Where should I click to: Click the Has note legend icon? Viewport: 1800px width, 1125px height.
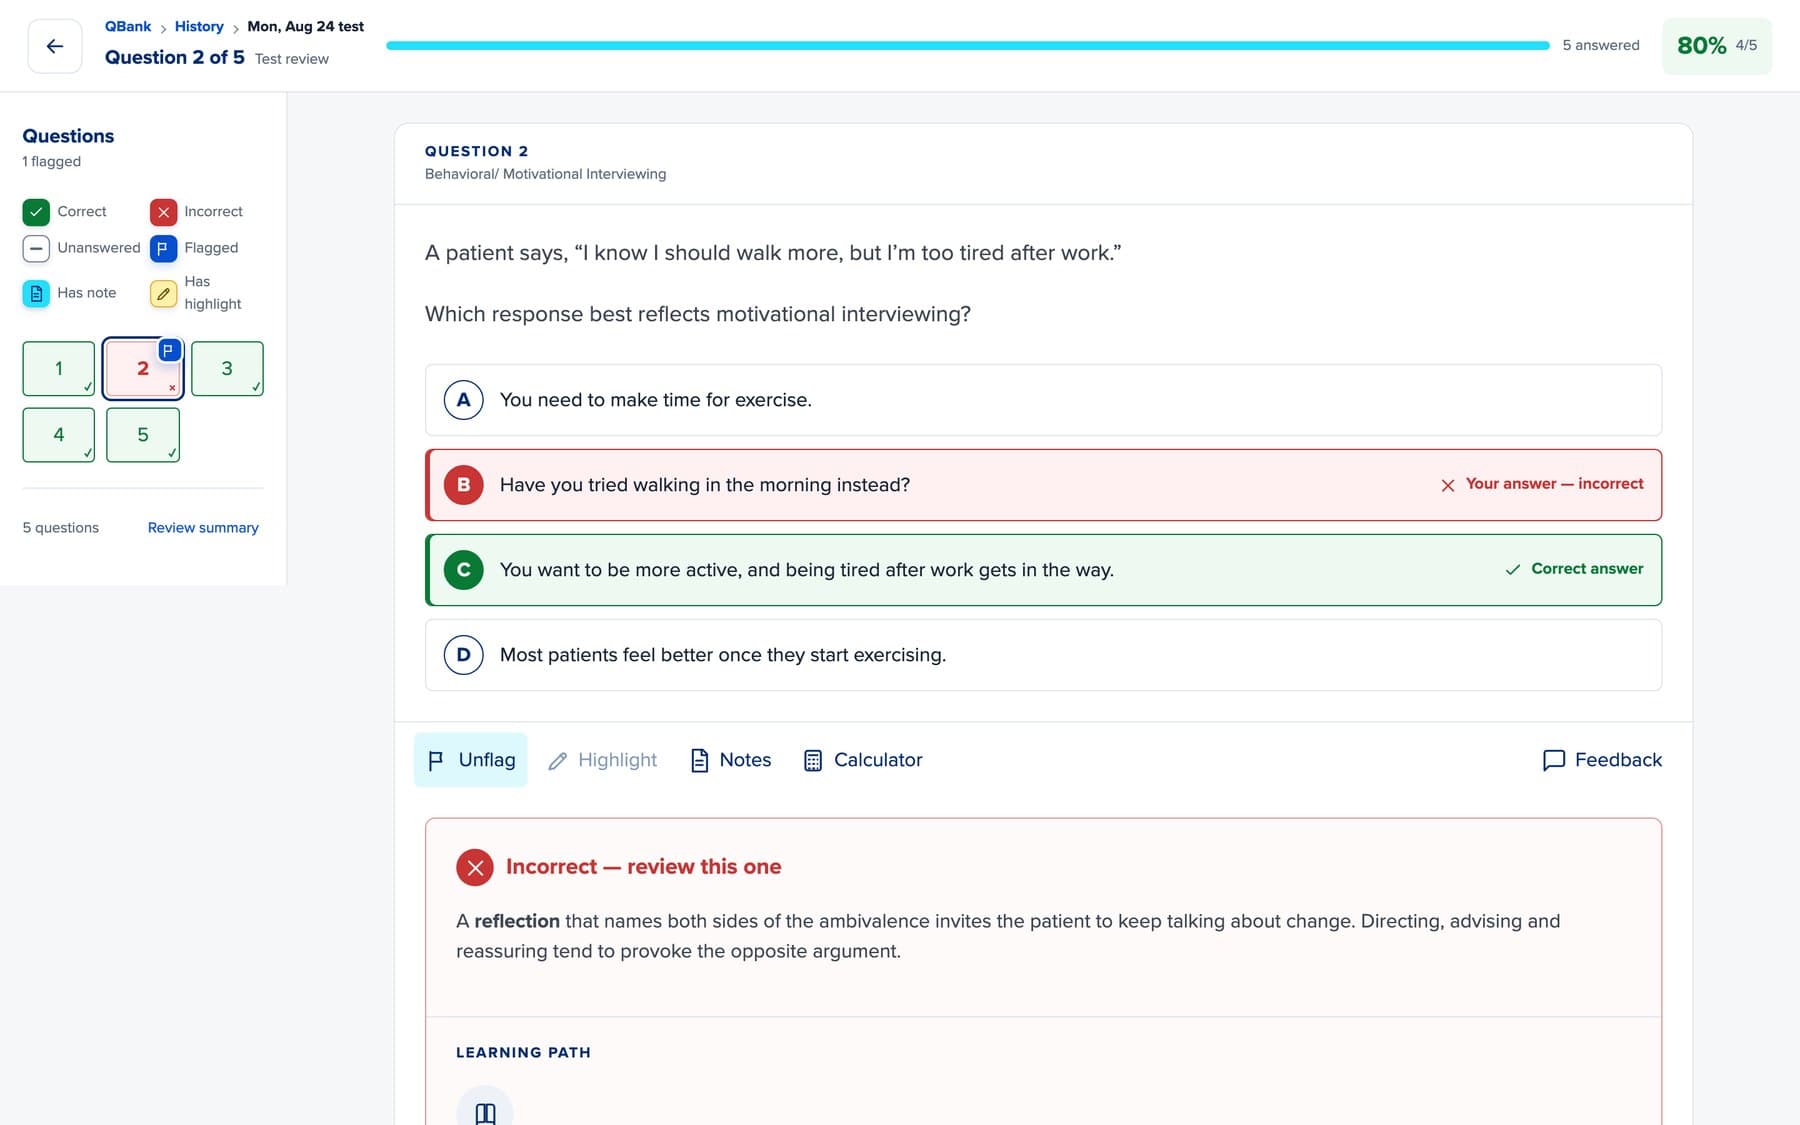36,293
